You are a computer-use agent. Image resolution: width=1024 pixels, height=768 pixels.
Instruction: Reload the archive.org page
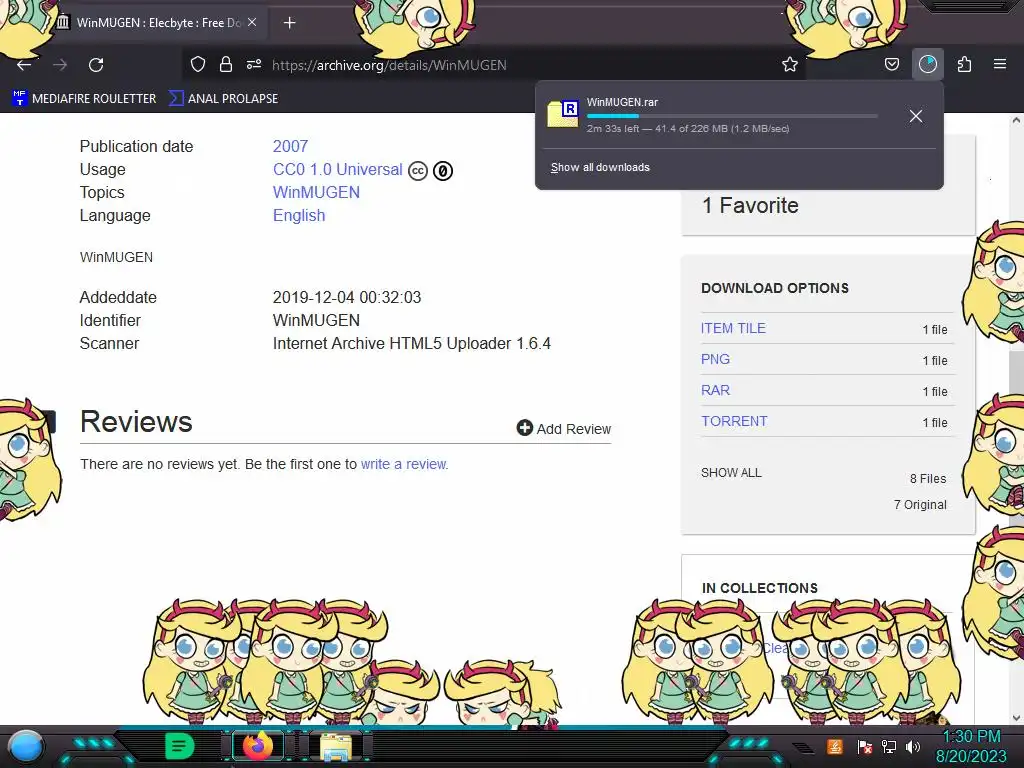coord(96,65)
